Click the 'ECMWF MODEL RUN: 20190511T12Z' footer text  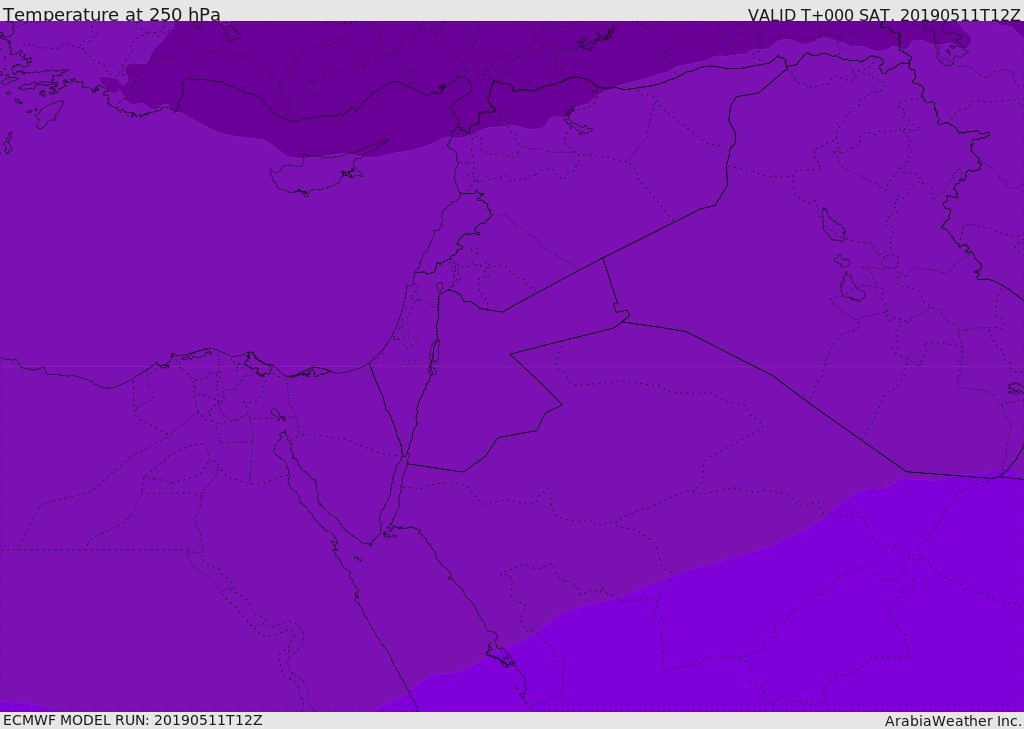(x=133, y=720)
